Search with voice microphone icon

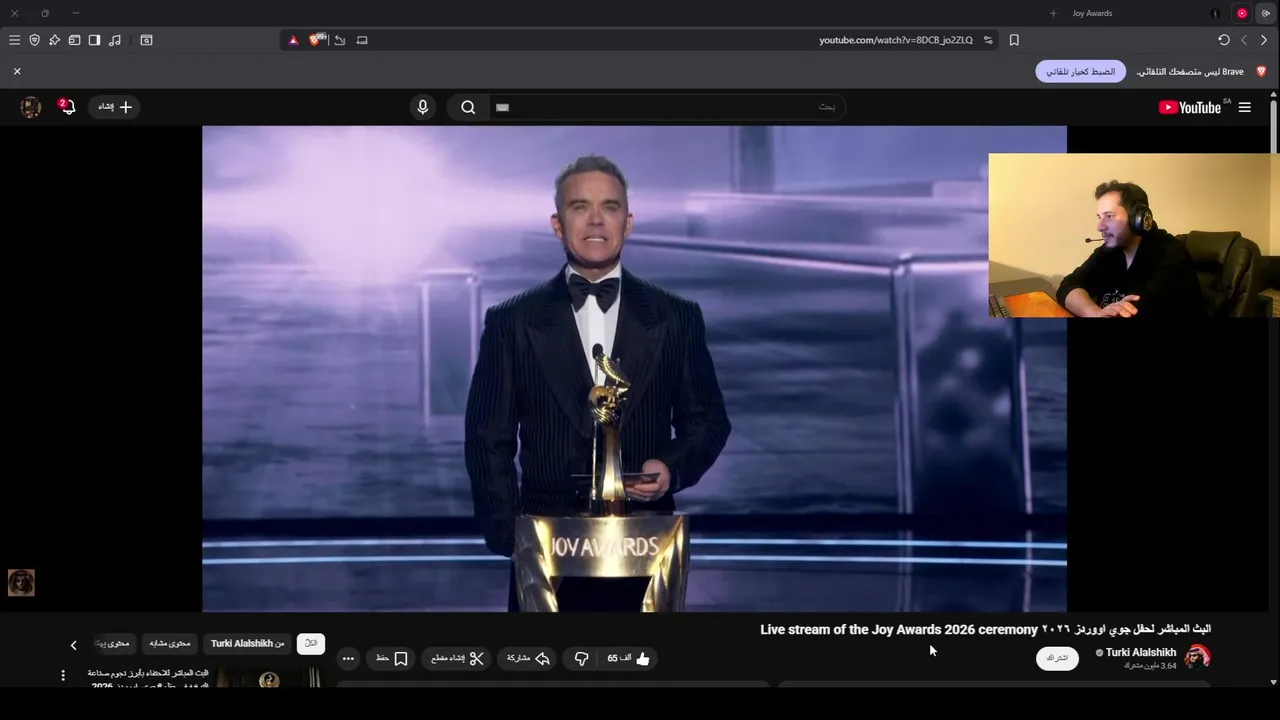click(423, 107)
